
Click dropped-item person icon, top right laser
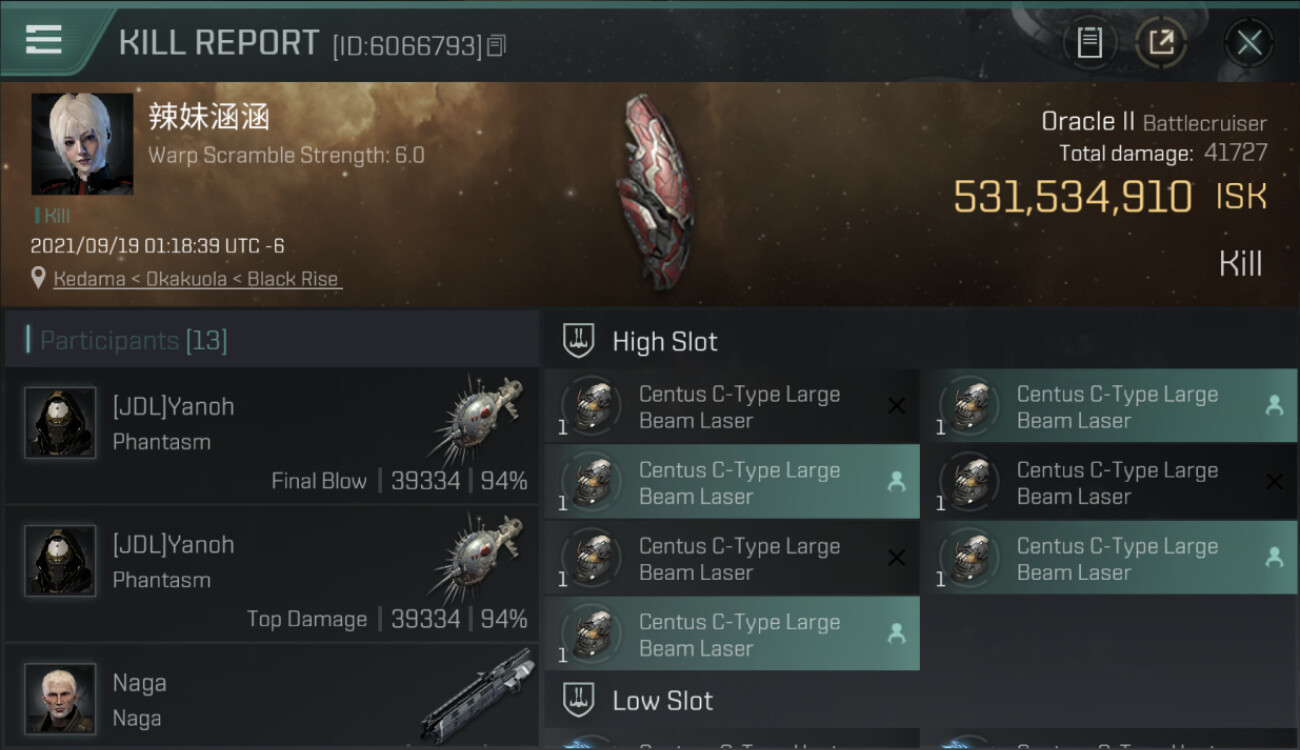[1274, 406]
